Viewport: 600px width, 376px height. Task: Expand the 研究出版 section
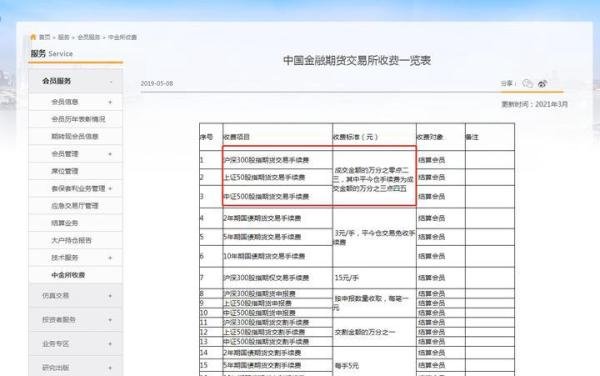(110, 368)
